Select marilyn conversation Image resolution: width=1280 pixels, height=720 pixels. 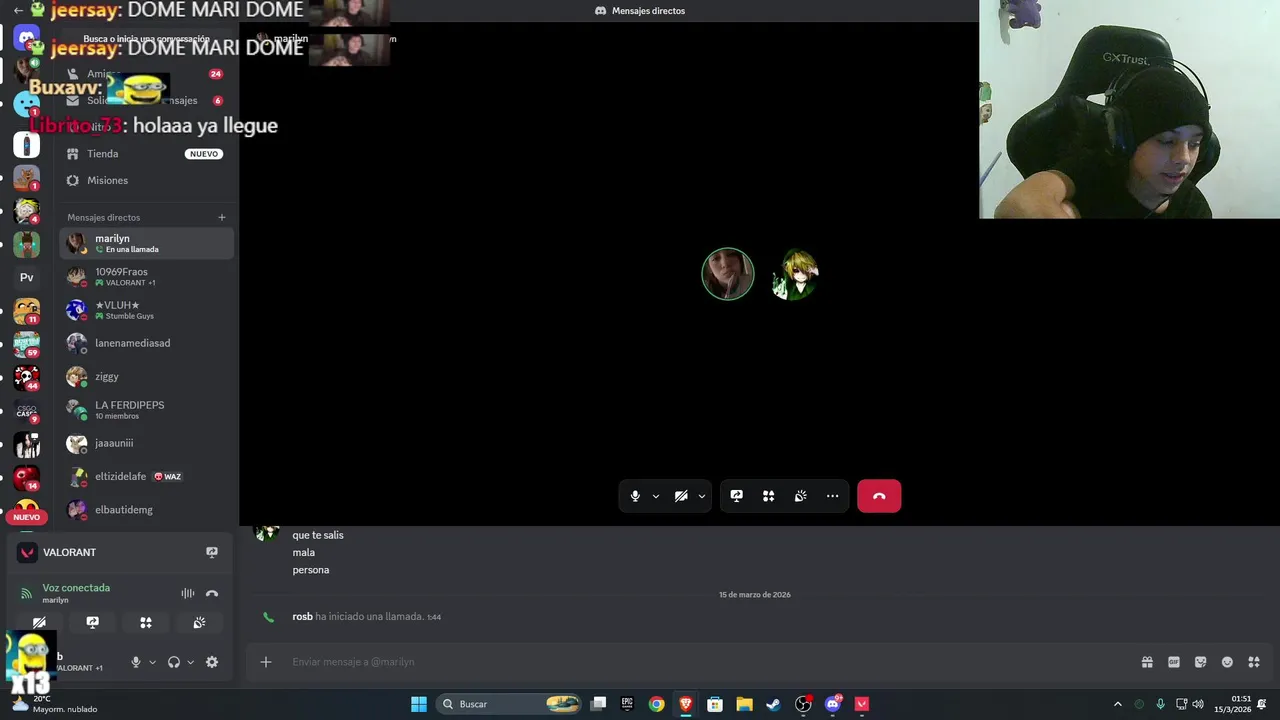click(x=146, y=243)
